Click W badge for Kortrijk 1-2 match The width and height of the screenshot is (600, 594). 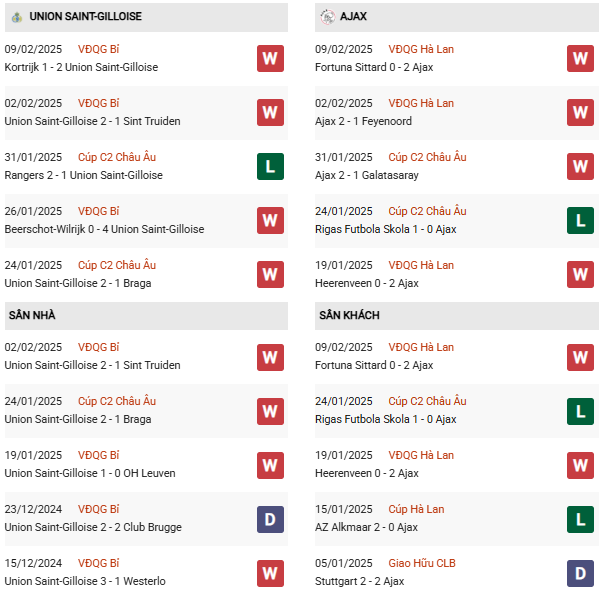coord(269,58)
